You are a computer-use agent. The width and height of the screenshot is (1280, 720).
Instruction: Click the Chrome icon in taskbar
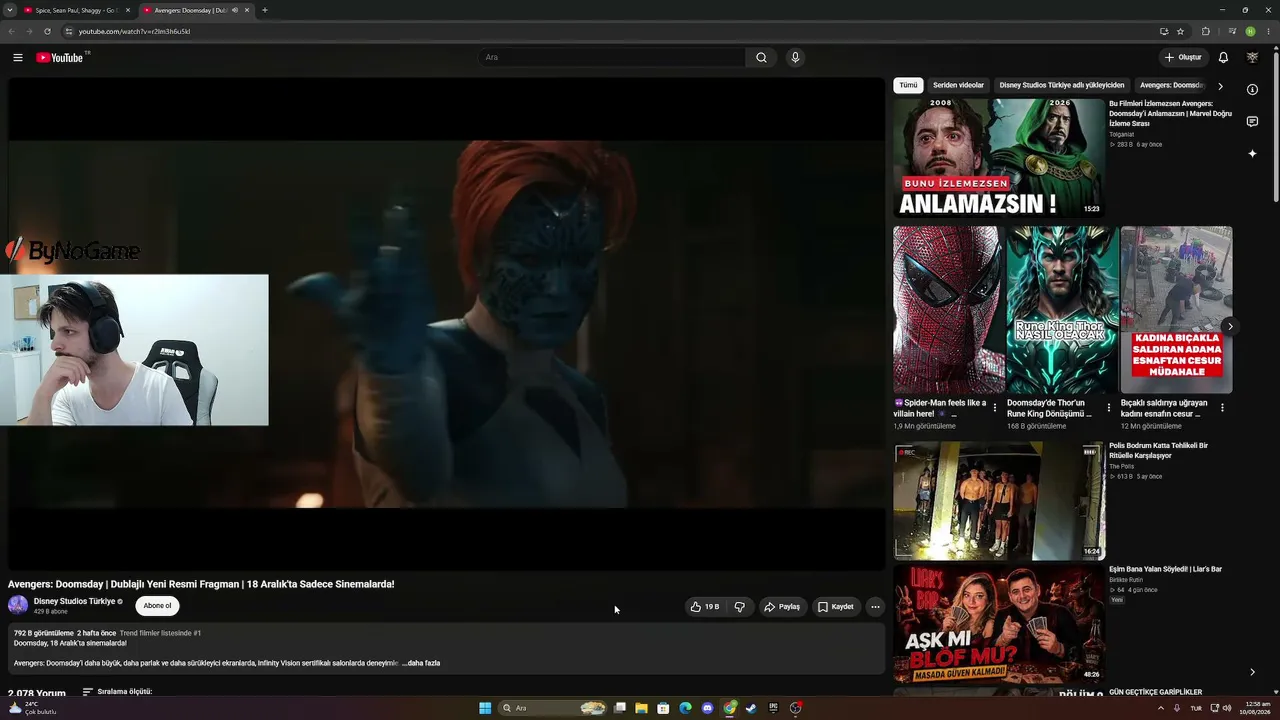click(x=729, y=708)
